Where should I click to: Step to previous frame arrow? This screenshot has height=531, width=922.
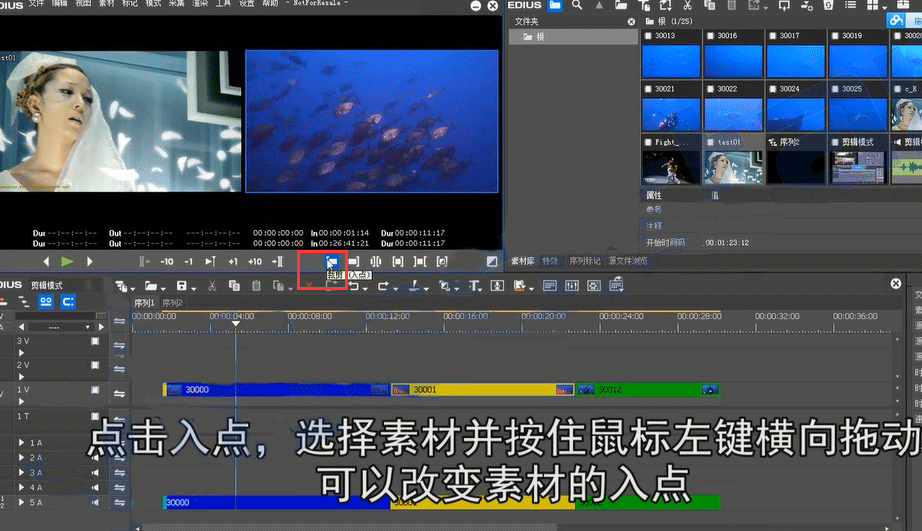46,262
